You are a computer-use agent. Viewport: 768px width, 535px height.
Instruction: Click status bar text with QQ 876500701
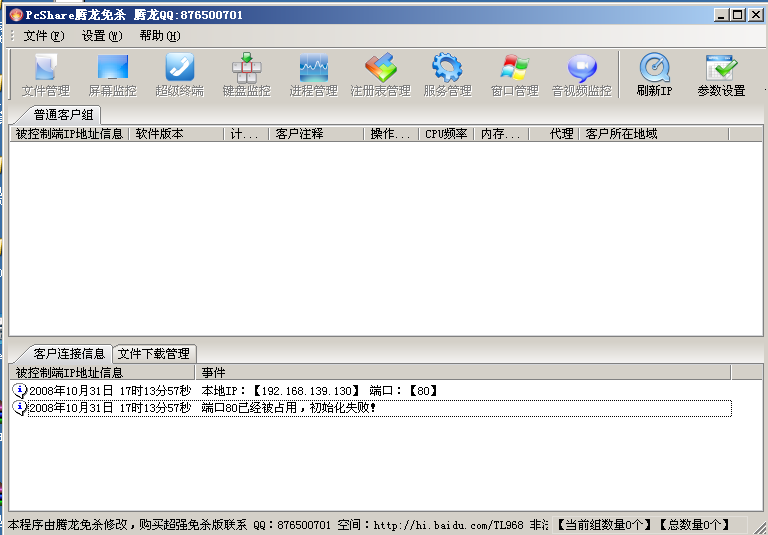(277, 525)
